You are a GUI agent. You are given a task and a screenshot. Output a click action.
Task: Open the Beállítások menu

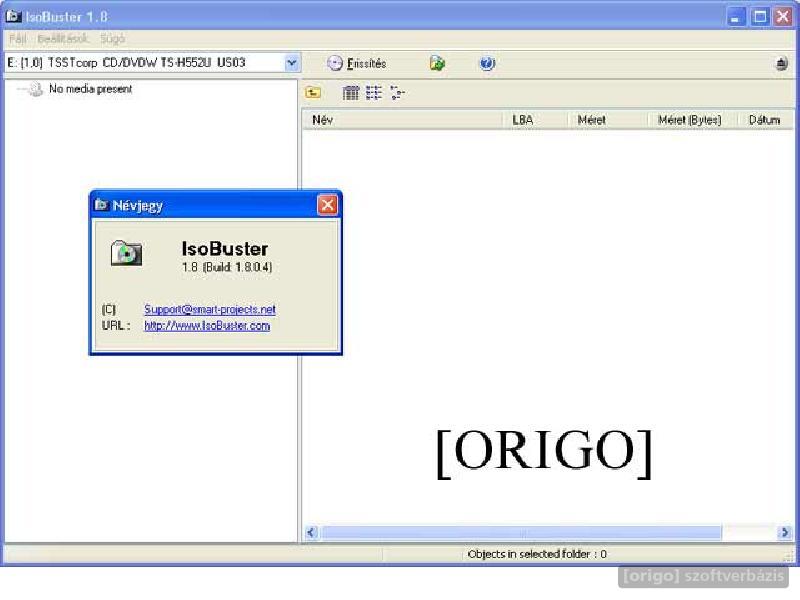point(63,38)
